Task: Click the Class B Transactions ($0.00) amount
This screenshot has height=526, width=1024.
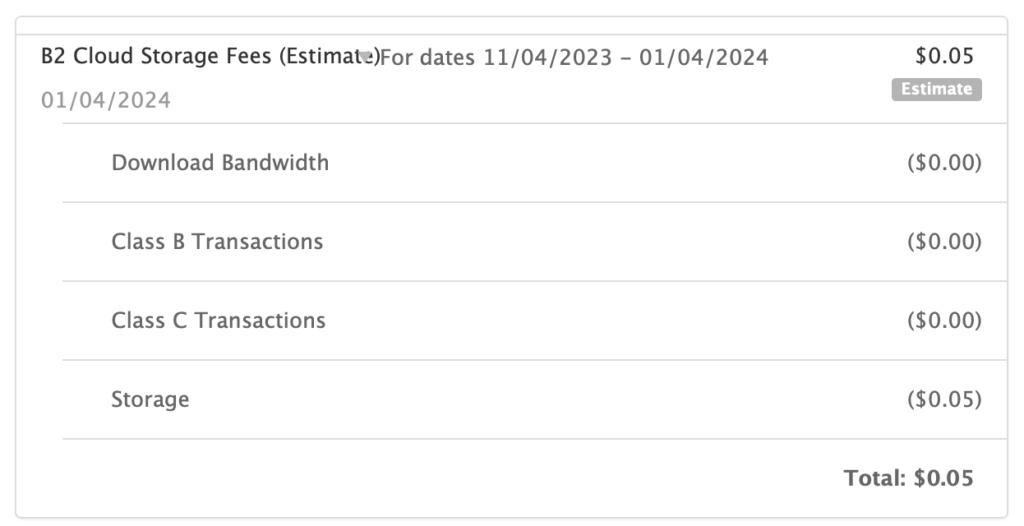Action: [x=944, y=241]
